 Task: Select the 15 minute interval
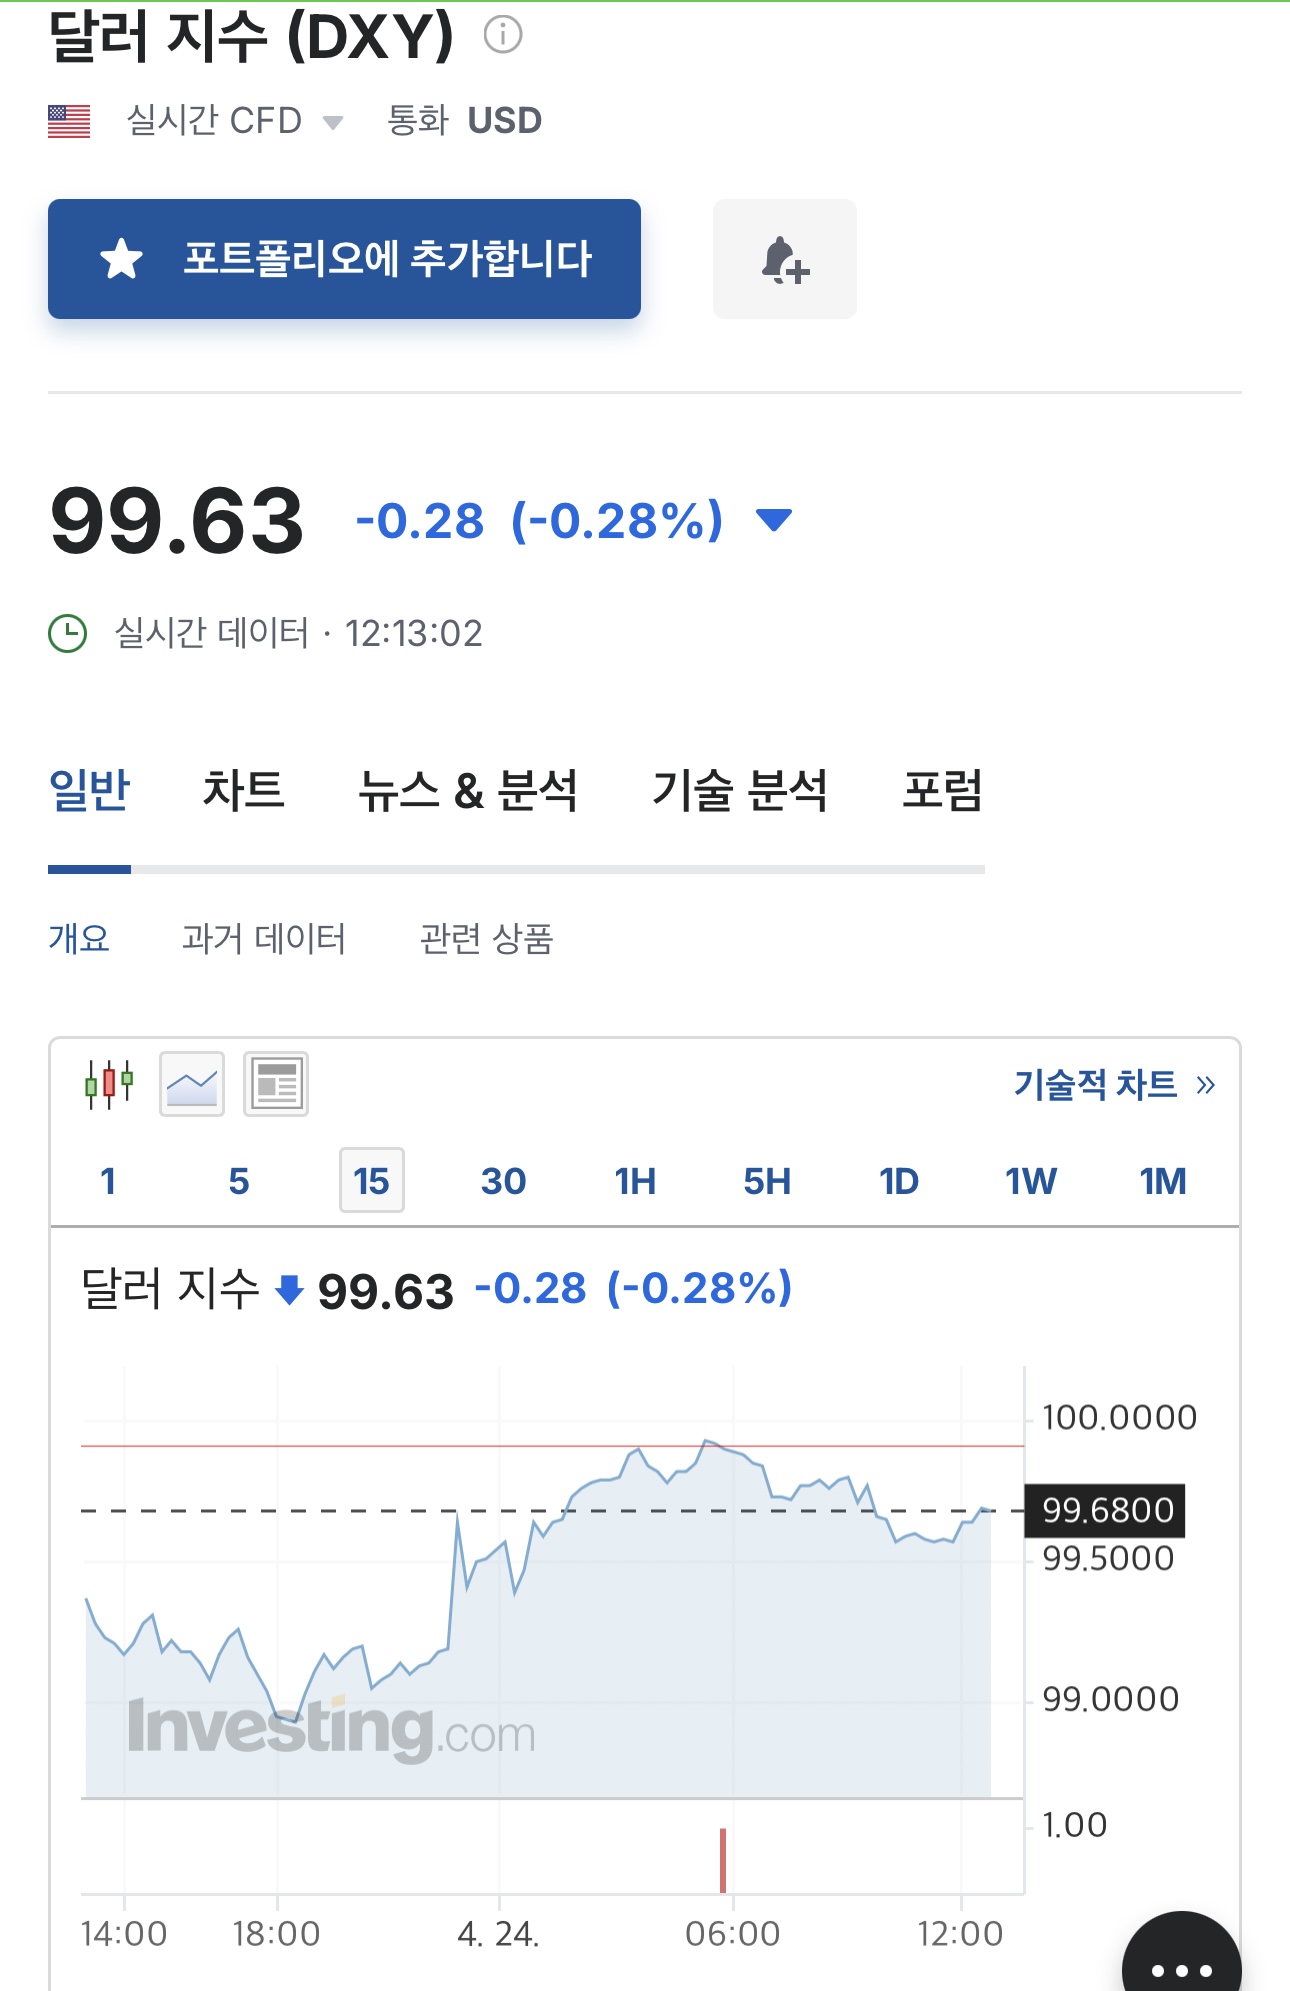371,1180
